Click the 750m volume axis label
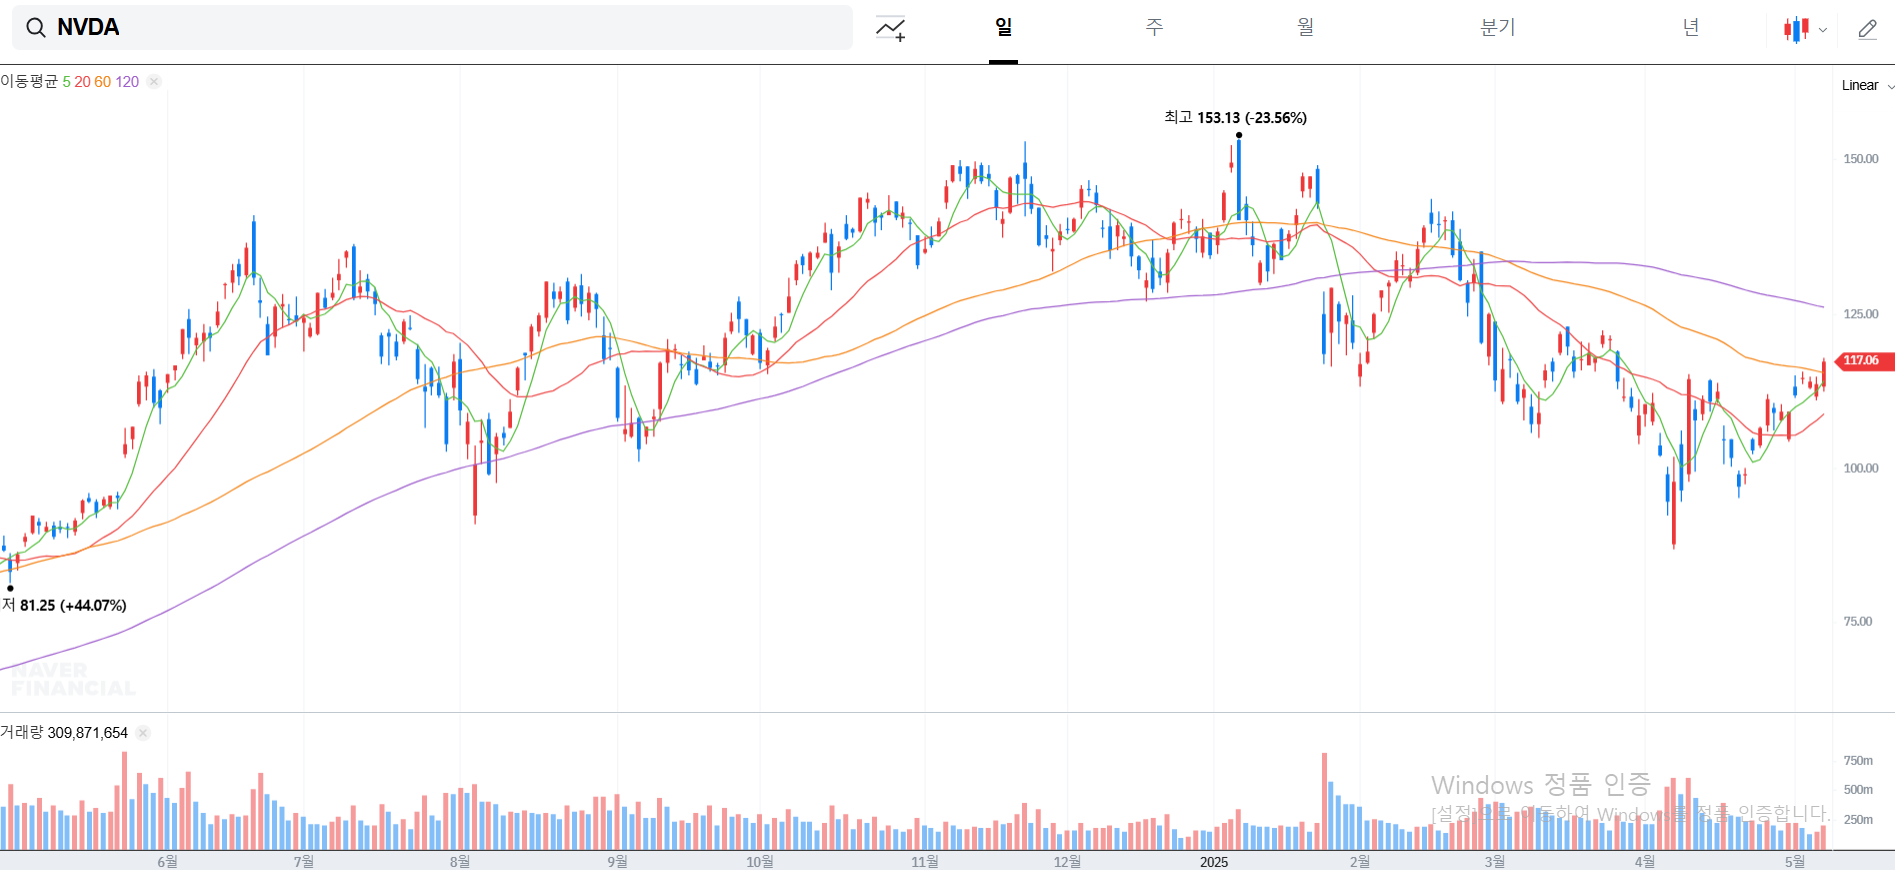Screen dimensions: 1895x870 pos(1858,761)
